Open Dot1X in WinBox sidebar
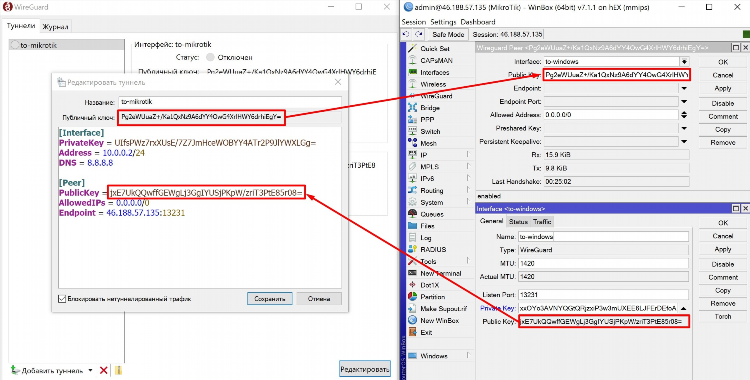The image size is (750, 380). point(429,285)
